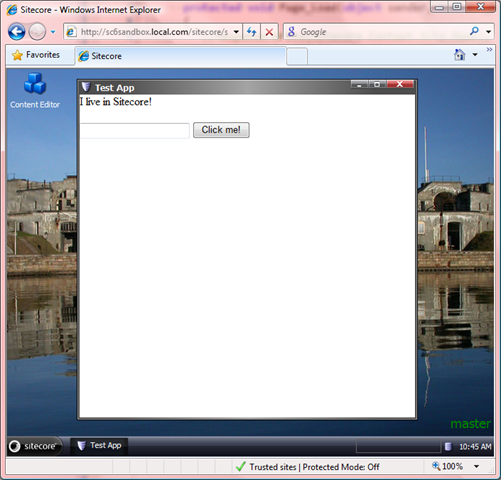Select the Sitecore browser tab
Image resolution: width=501 pixels, height=480 pixels.
coord(181,56)
